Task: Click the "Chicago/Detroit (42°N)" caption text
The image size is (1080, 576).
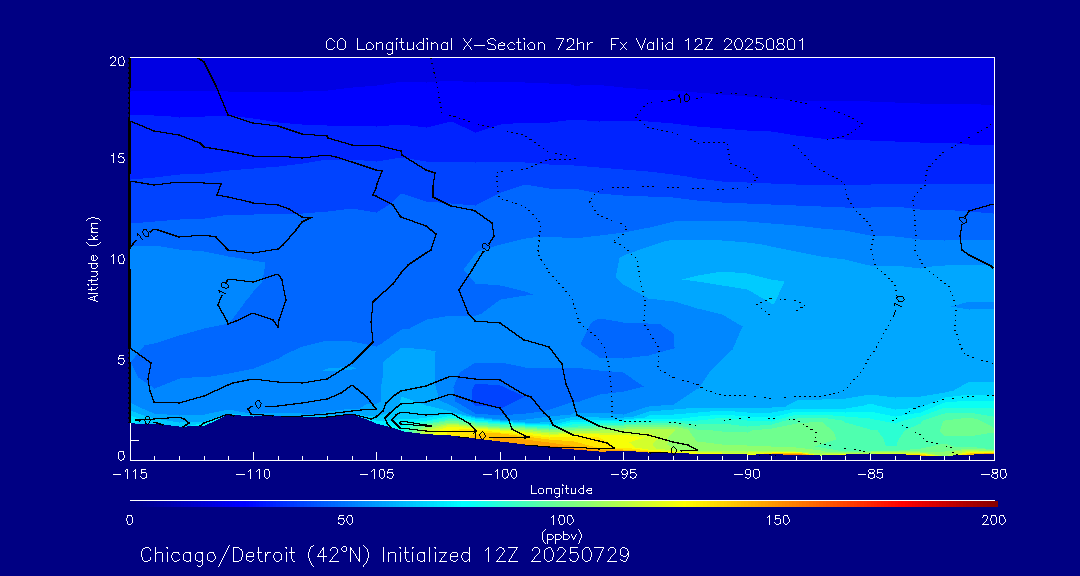Action: tap(257, 555)
